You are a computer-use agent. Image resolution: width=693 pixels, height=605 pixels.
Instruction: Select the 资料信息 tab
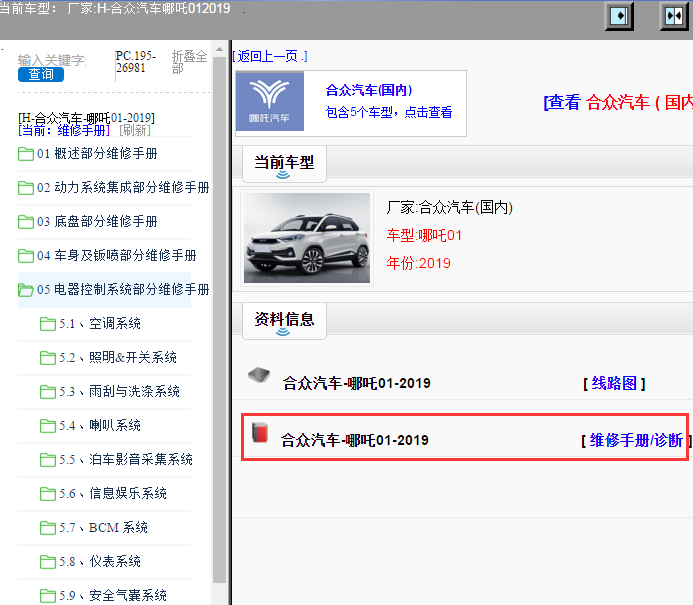click(284, 321)
